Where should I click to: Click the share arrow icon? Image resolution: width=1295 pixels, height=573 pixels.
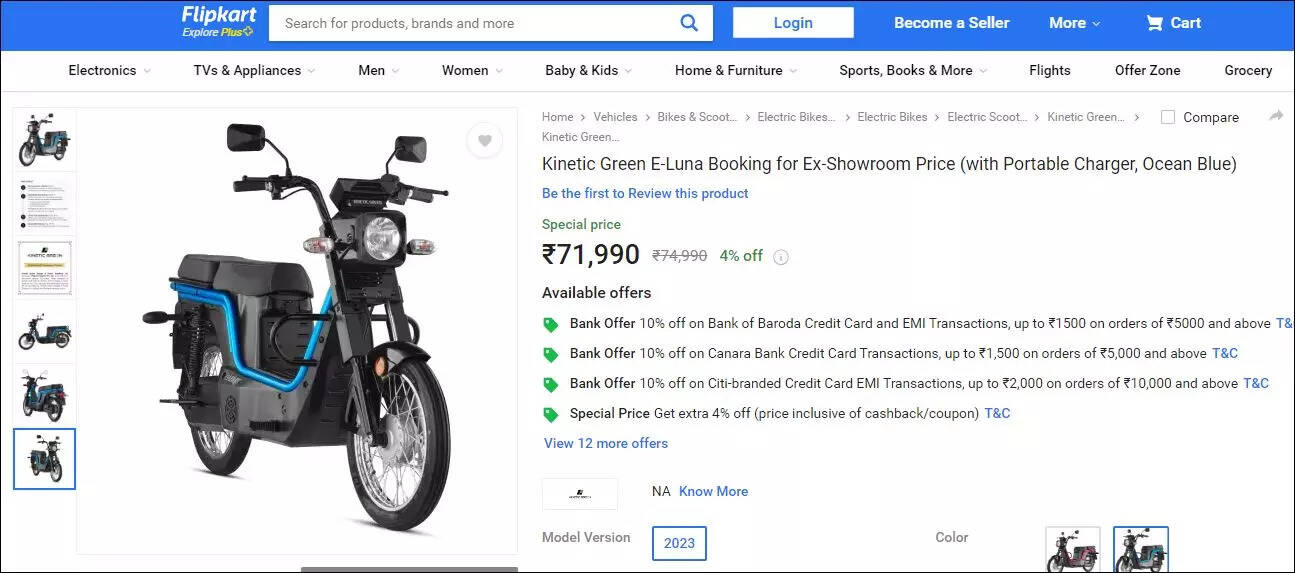point(1276,116)
